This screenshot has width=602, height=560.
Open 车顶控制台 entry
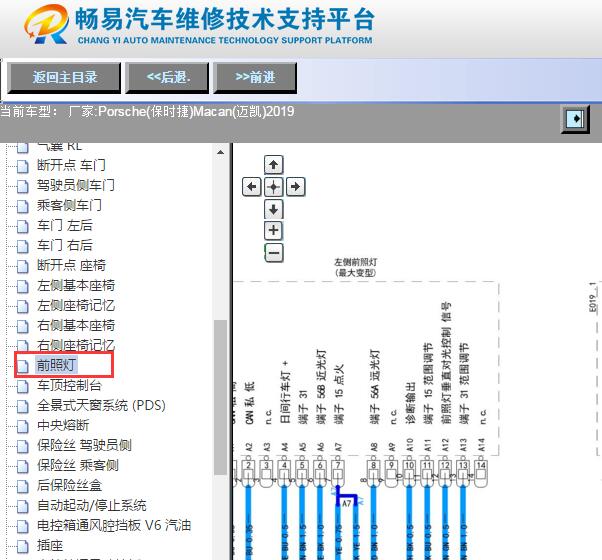tap(69, 385)
